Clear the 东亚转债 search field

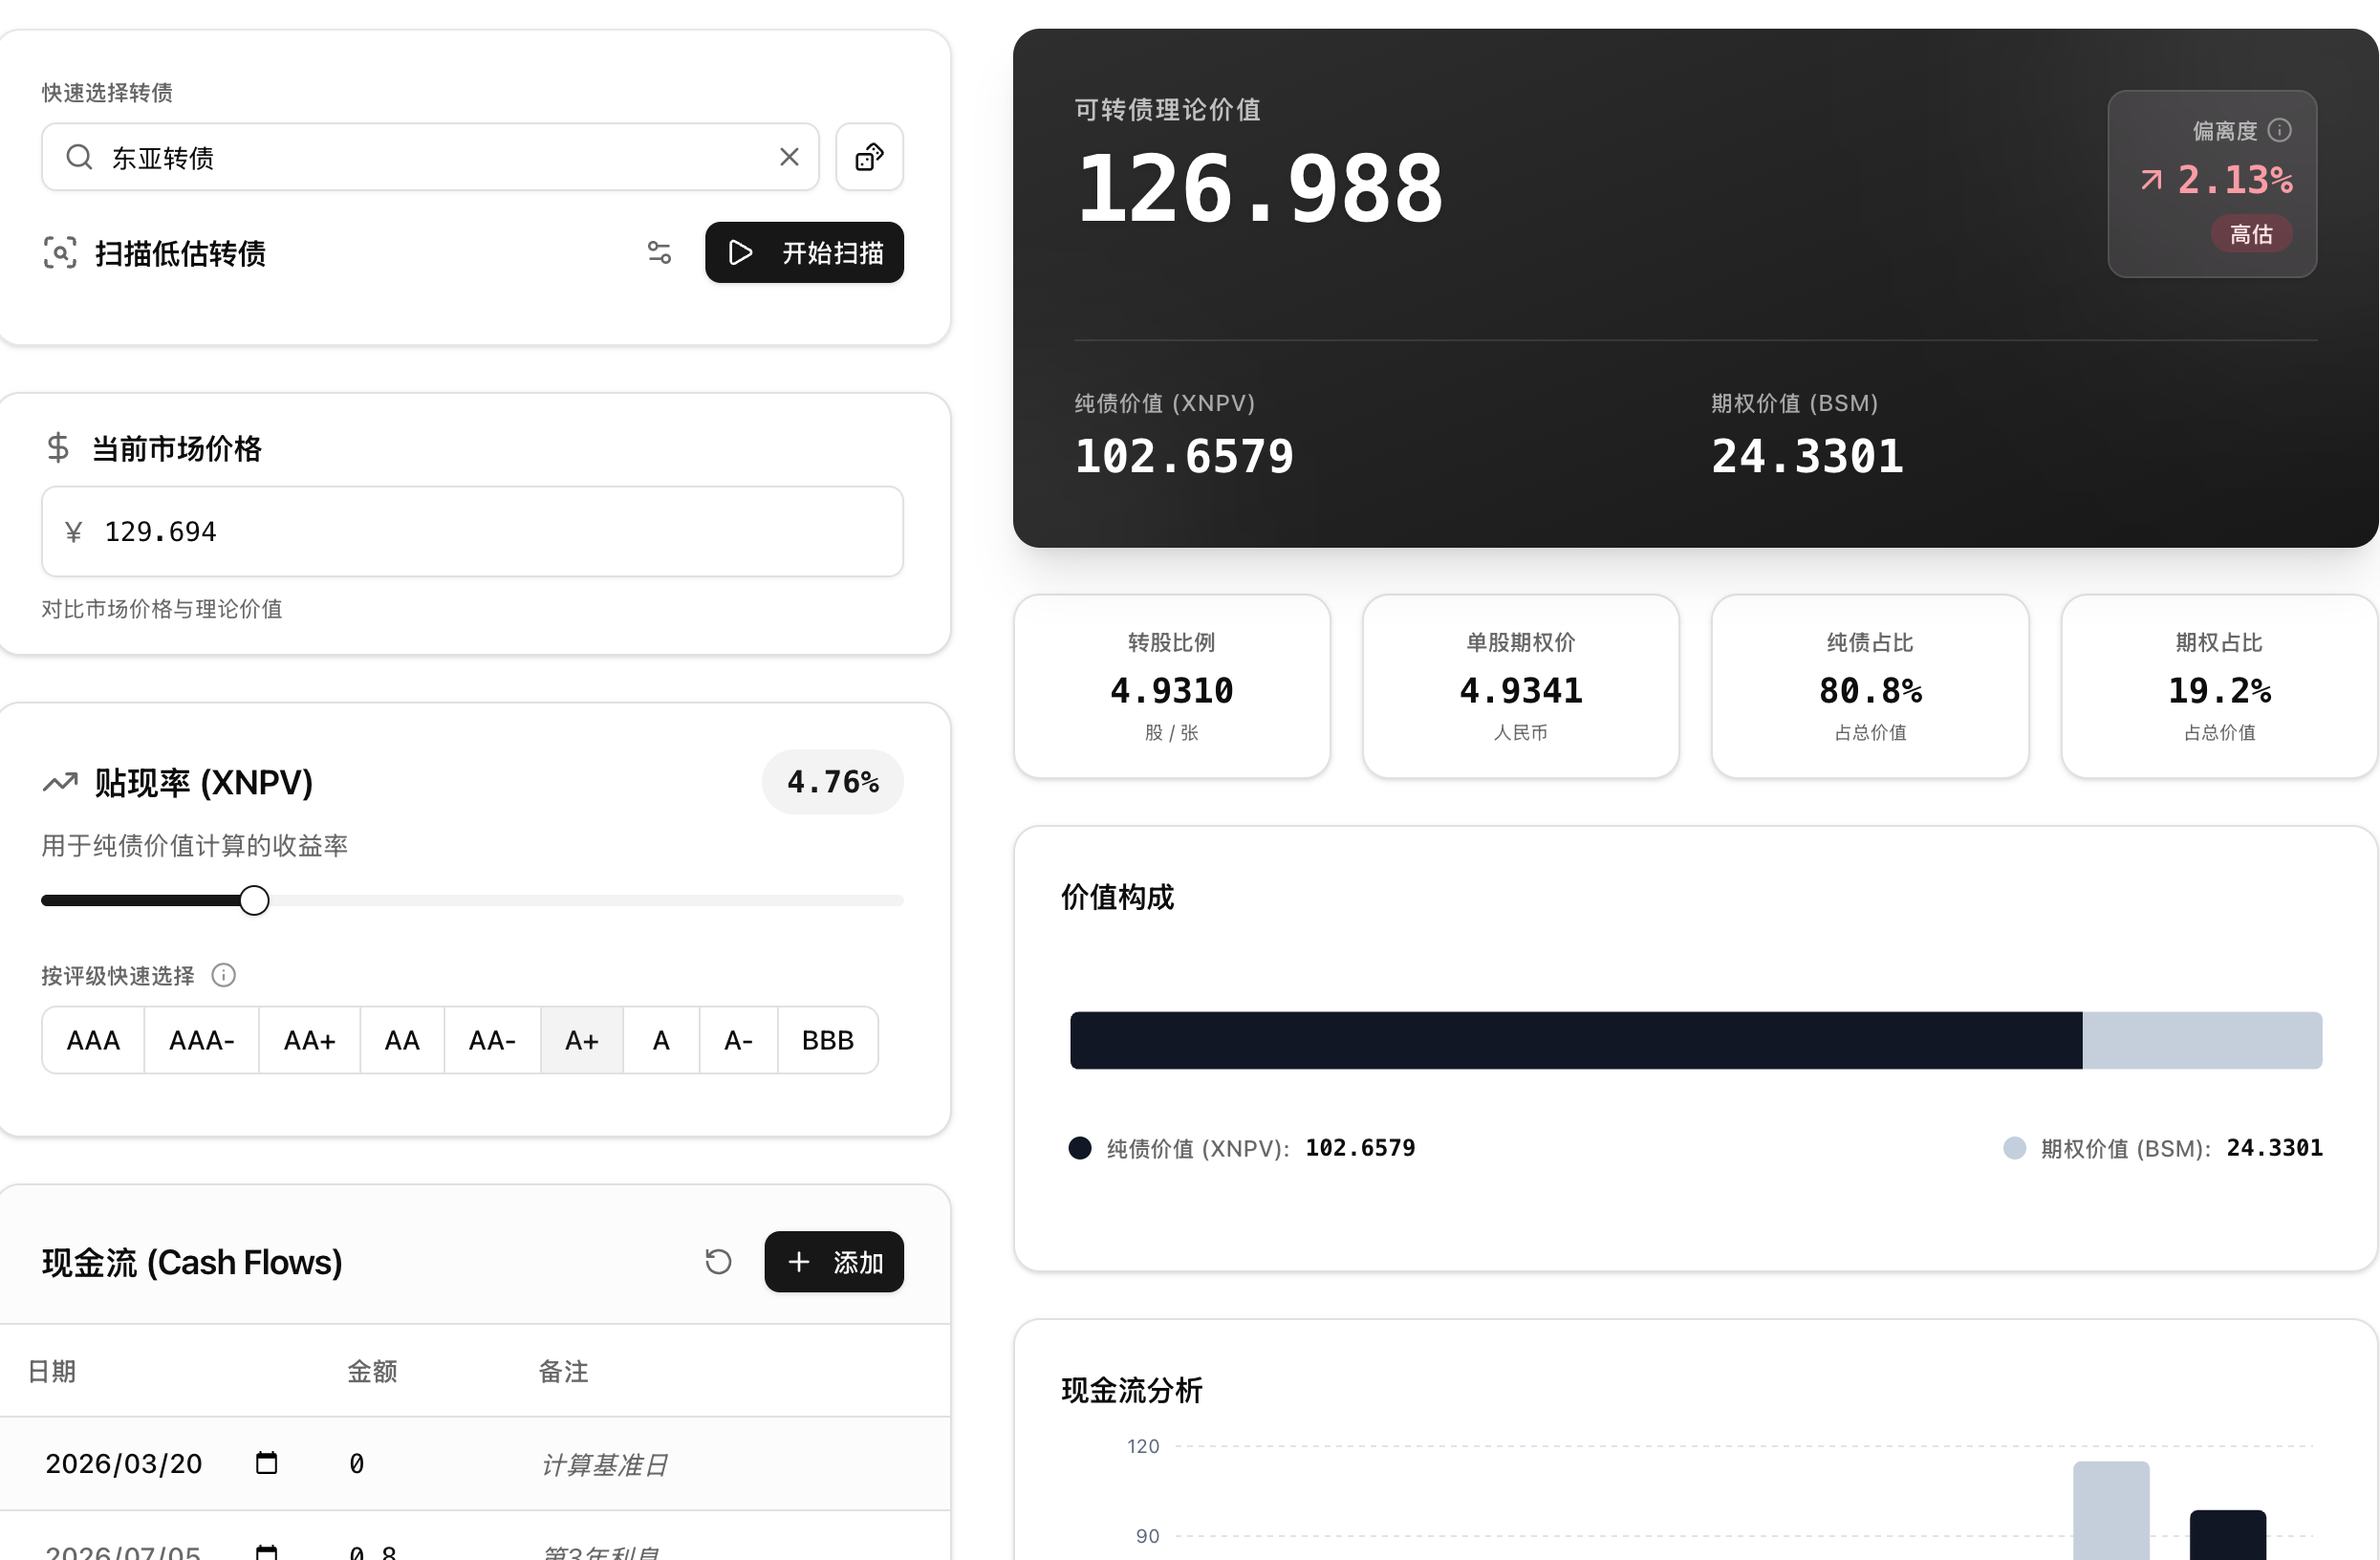coord(789,157)
